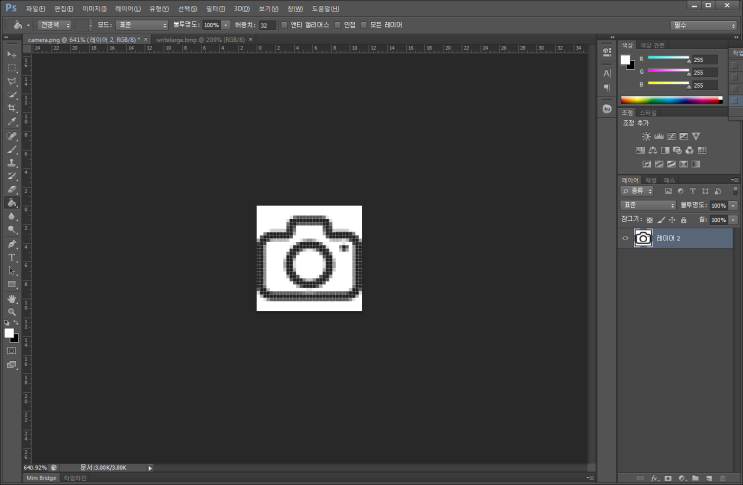
Task: Pick a color from the spectrum ramp
Action: pyautogui.click(x=672, y=100)
